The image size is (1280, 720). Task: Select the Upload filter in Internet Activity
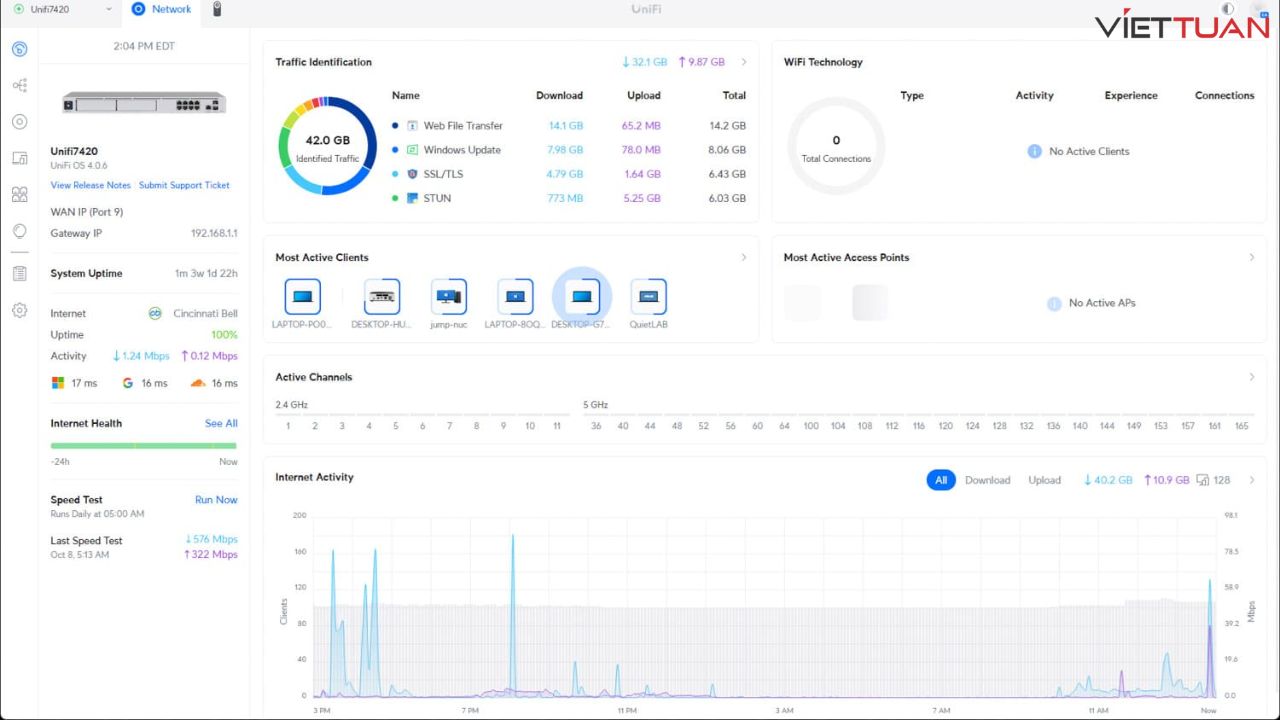pos(1044,480)
